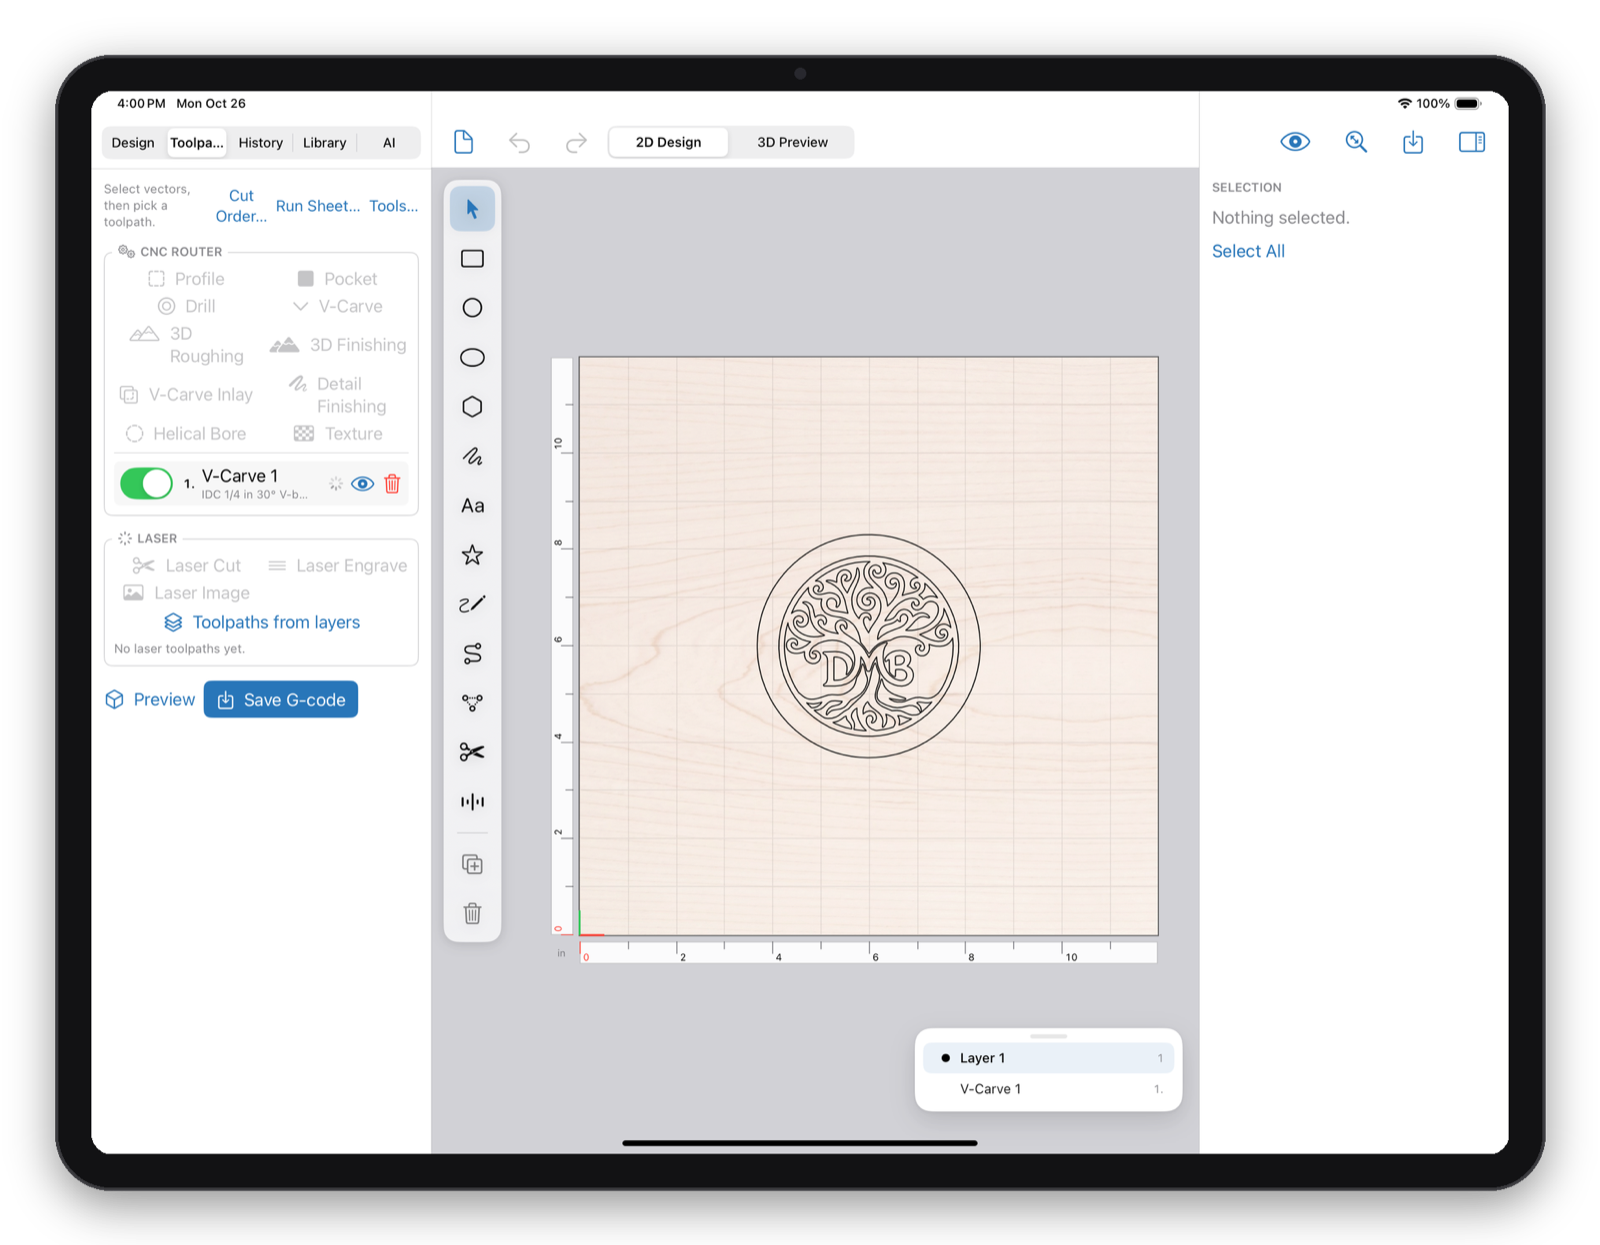The height and width of the screenshot is (1245, 1600).
Task: Pick the star shape tool
Action: pyautogui.click(x=472, y=555)
